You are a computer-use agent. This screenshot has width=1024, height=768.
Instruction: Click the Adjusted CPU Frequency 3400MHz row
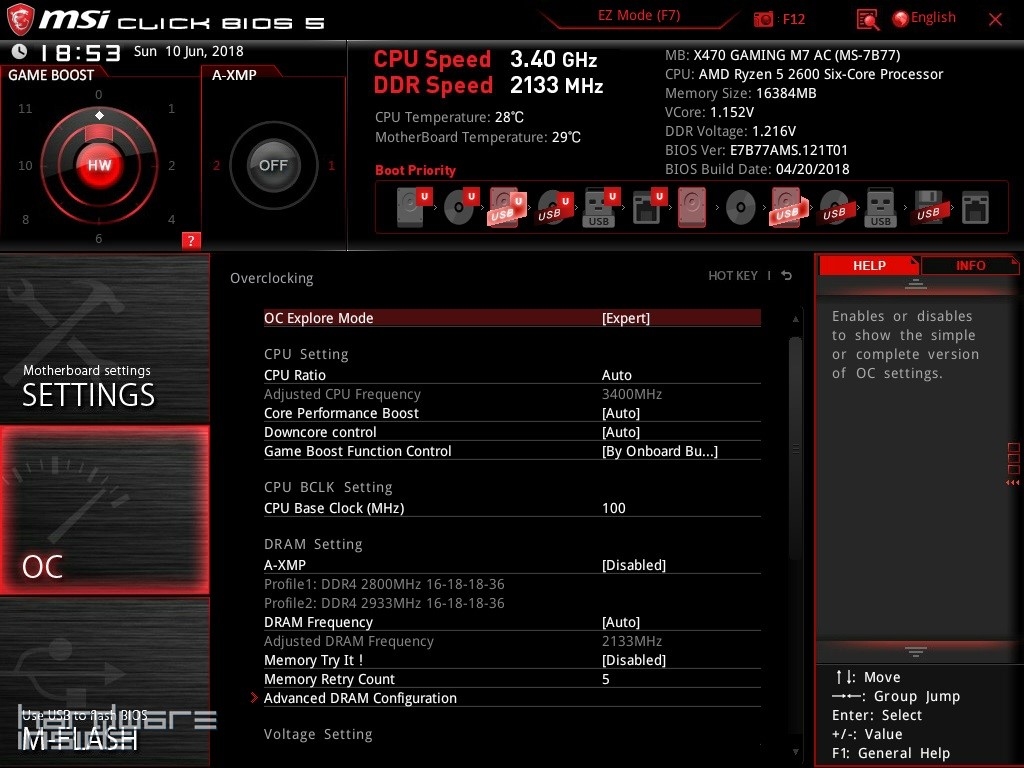512,394
